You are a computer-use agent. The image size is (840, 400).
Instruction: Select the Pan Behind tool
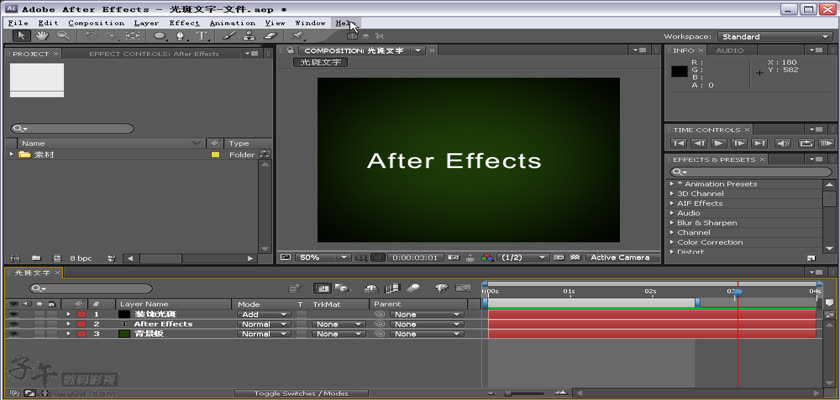coord(132,36)
